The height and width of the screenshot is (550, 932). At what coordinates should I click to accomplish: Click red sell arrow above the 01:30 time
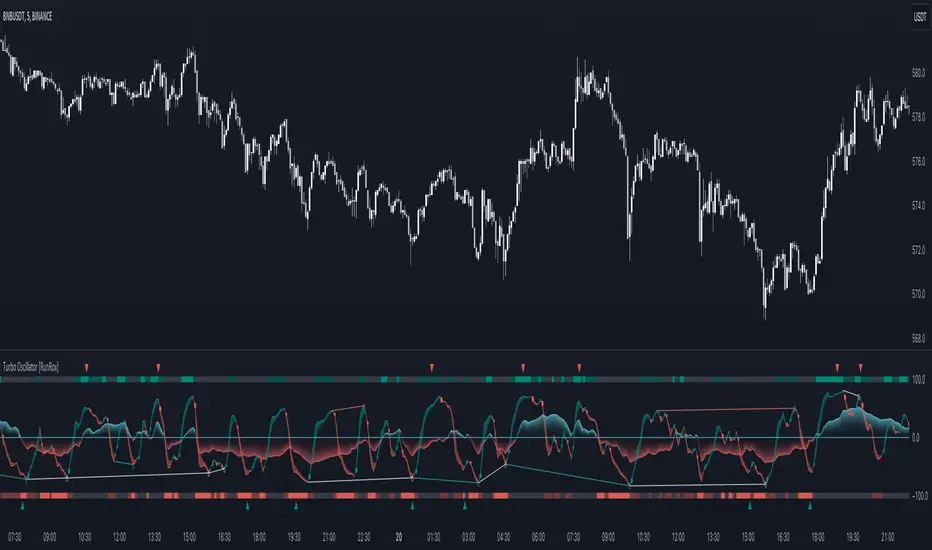point(432,368)
